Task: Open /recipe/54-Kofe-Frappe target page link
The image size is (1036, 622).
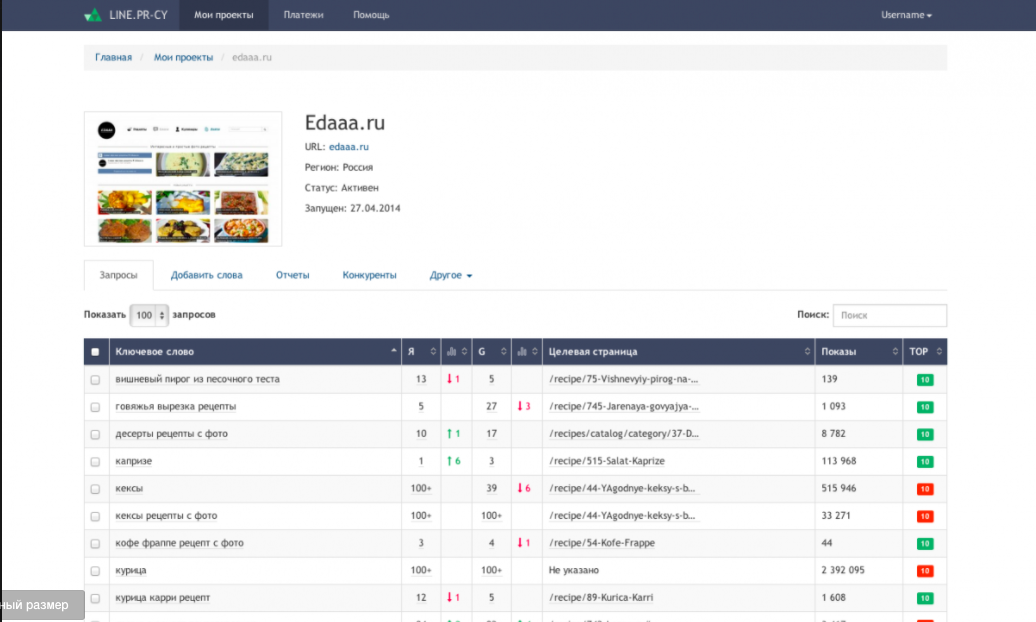Action: point(601,543)
